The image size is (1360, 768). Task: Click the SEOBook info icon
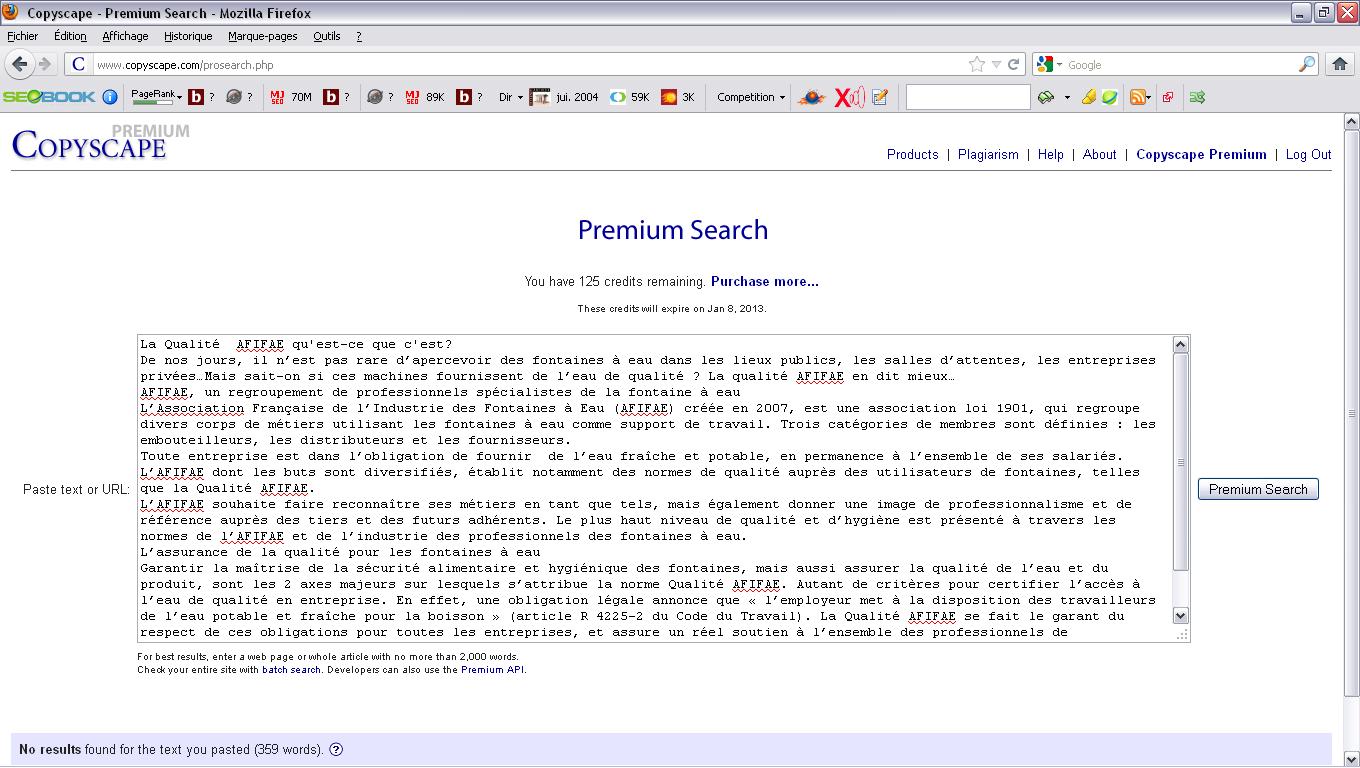pyautogui.click(x=110, y=97)
